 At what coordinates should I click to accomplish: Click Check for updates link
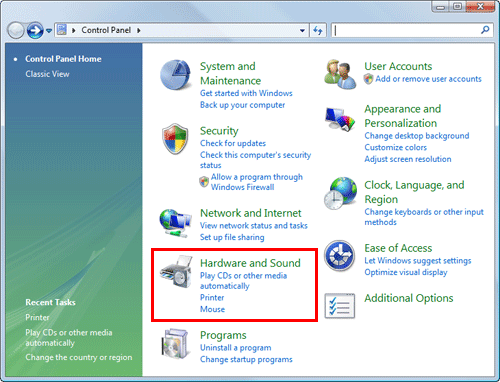[x=233, y=143]
